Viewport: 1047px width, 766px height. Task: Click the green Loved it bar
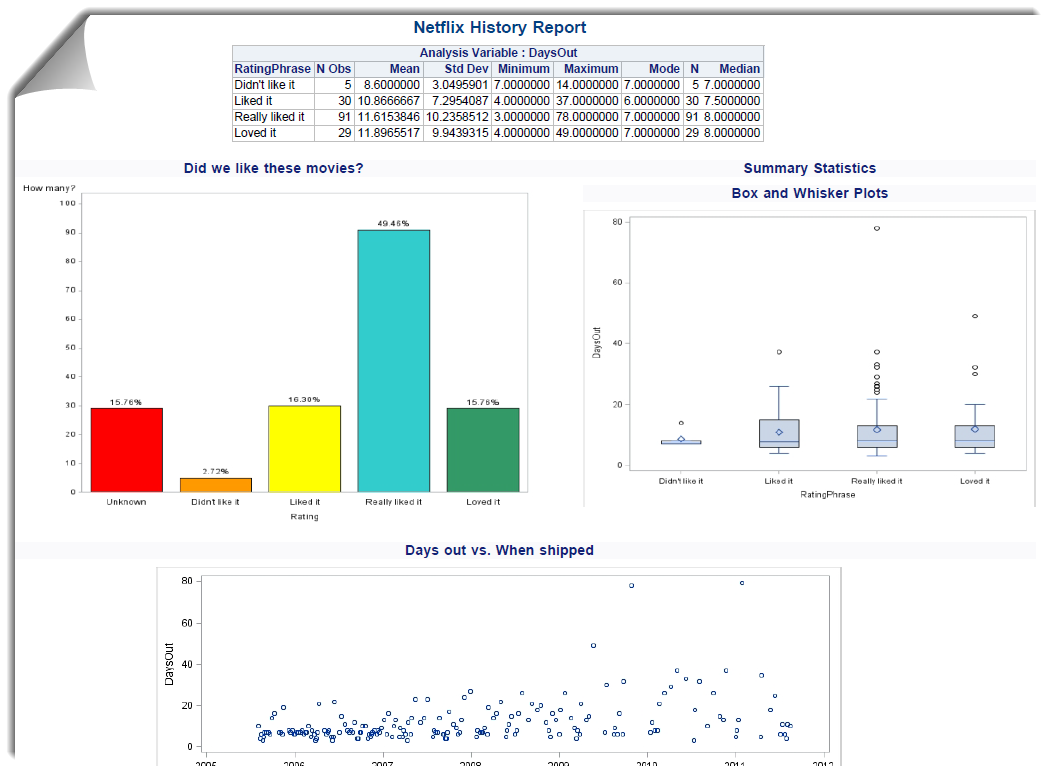click(x=483, y=450)
